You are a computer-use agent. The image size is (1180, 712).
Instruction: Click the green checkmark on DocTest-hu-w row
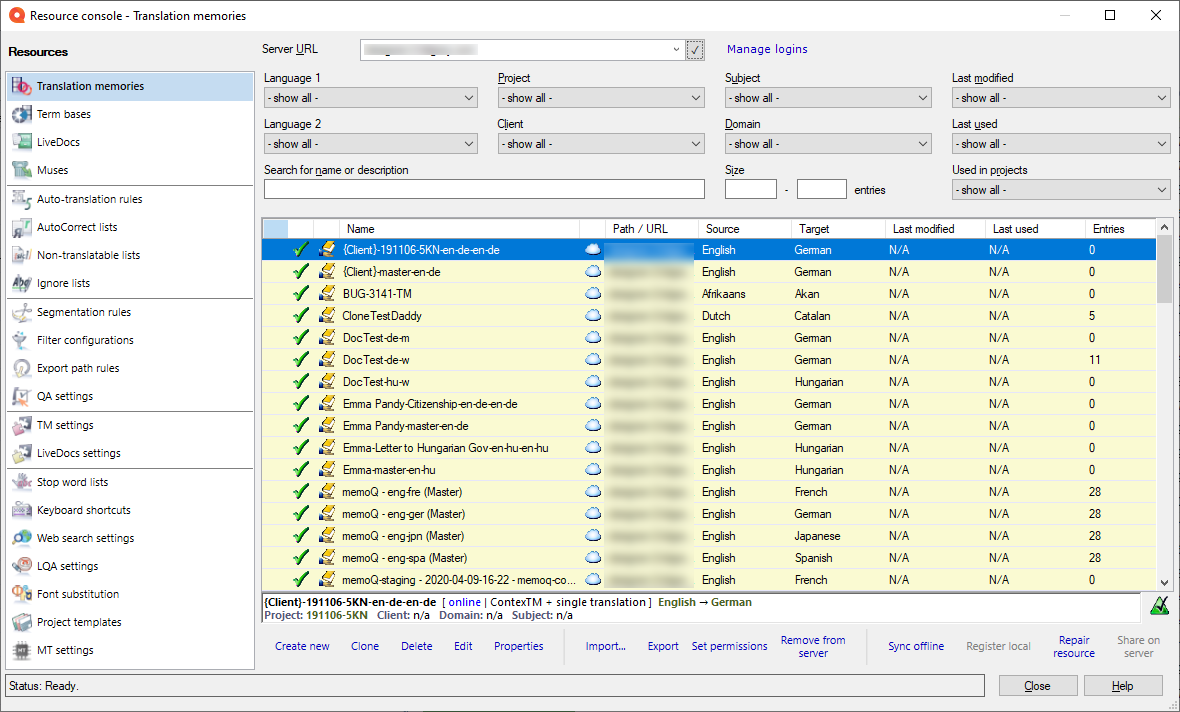(301, 382)
